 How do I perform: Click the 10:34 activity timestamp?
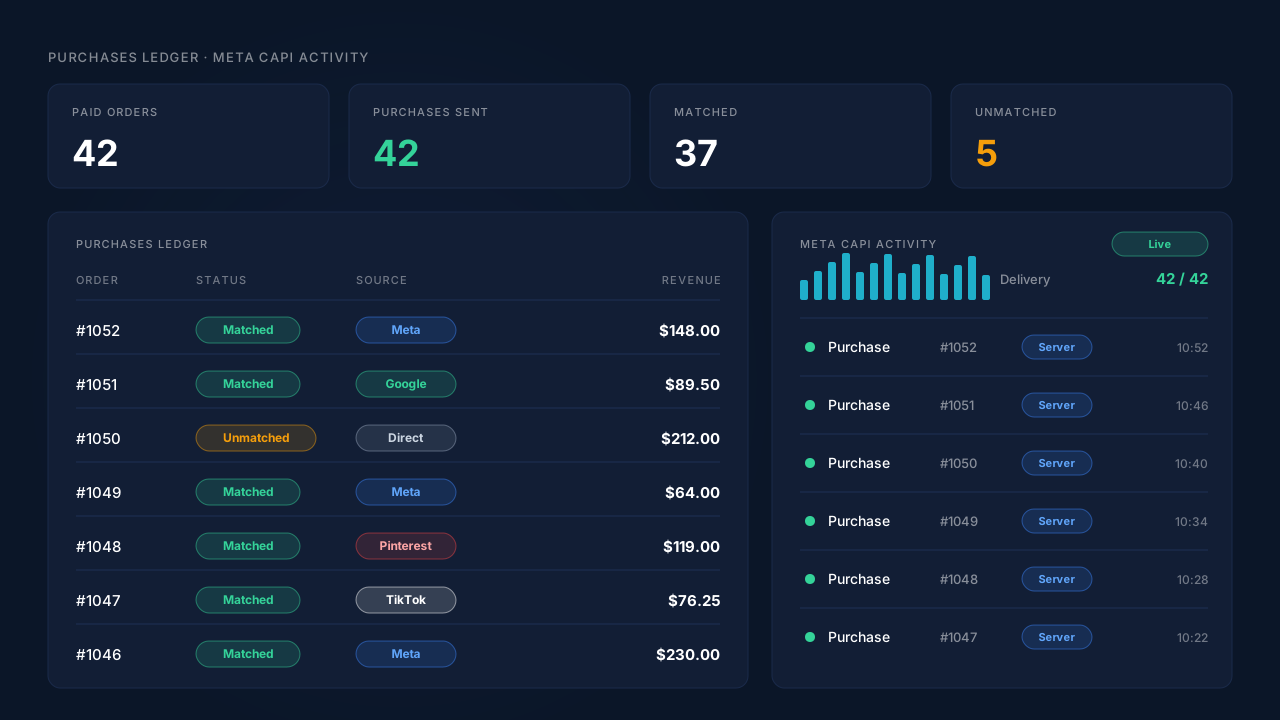coord(1191,522)
